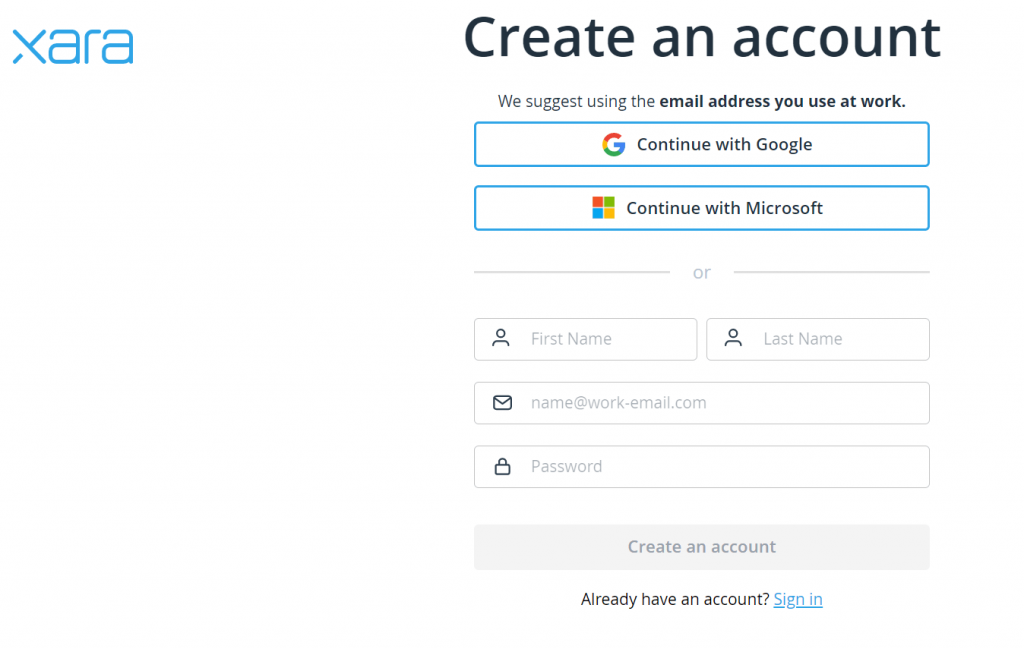The width and height of the screenshot is (1024, 649).
Task: Click the Microsoft squares icon
Action: 604,208
